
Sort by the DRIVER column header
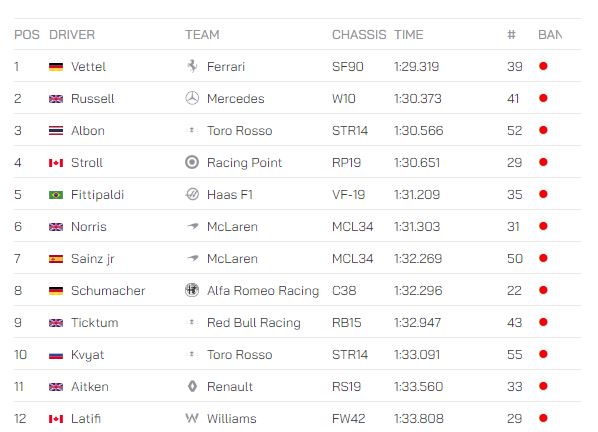pyautogui.click(x=72, y=35)
